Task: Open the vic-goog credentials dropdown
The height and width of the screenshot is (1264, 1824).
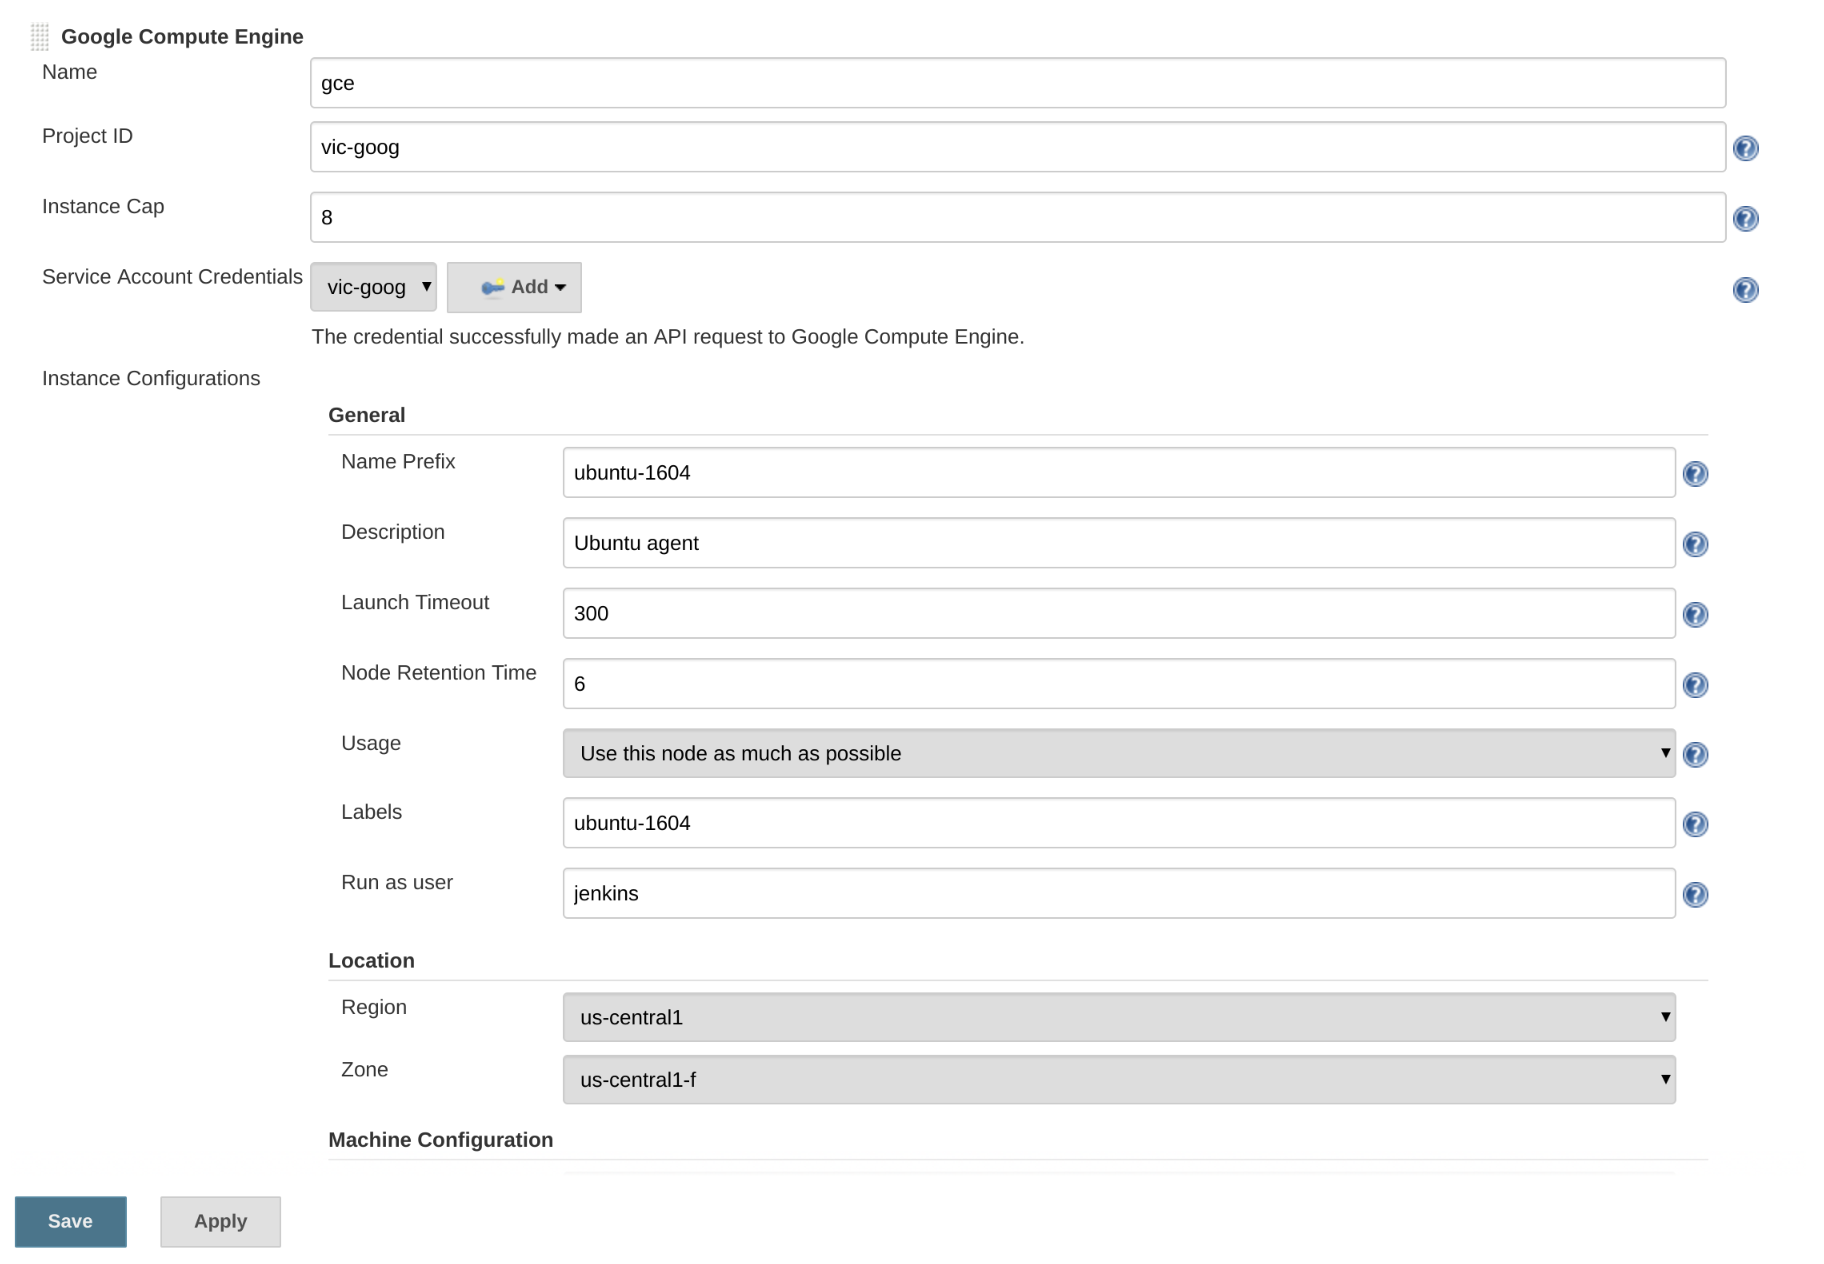Action: pos(373,287)
